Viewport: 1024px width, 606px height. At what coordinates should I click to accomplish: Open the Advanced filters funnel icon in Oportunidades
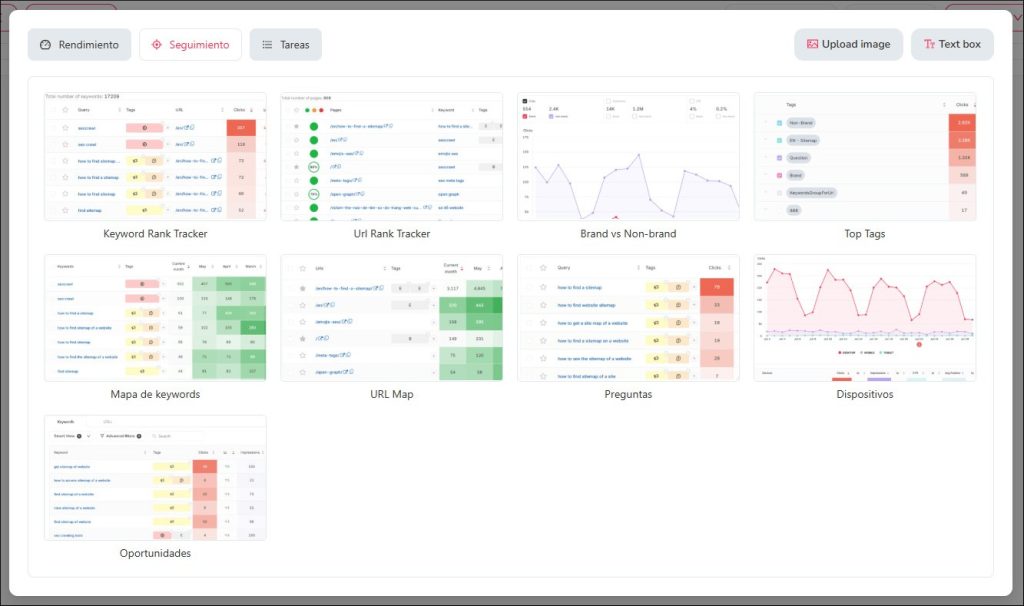point(102,436)
